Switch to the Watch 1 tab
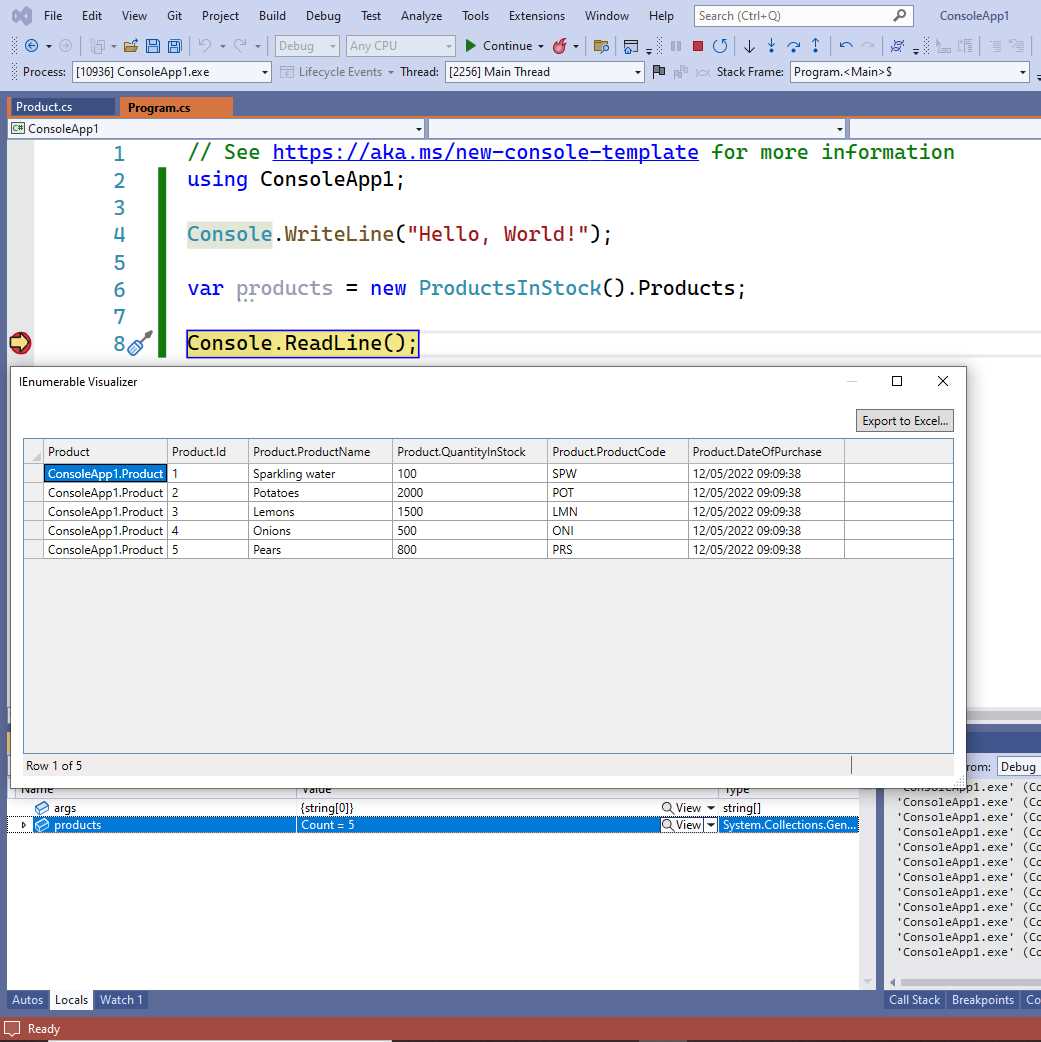This screenshot has height=1042, width=1041. [121, 1000]
